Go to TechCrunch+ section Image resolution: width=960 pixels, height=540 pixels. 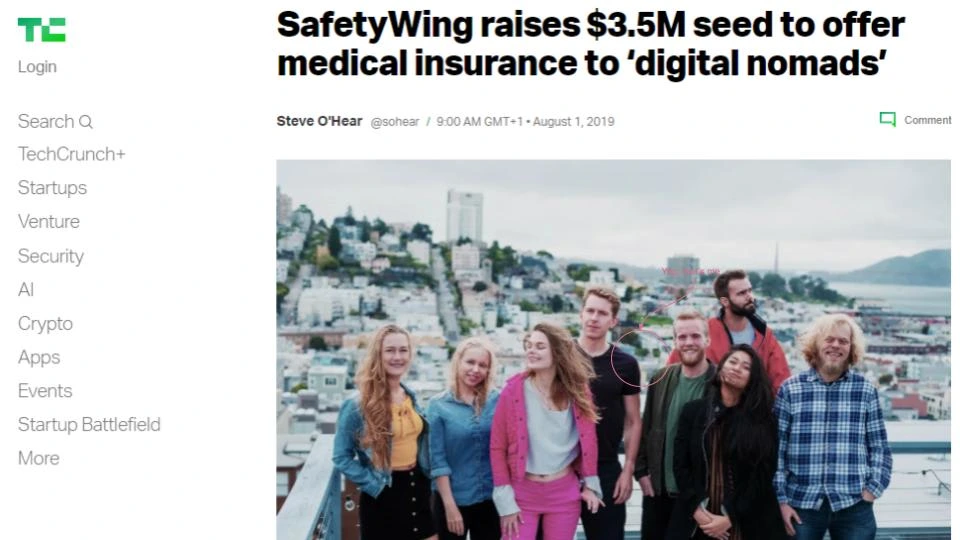coord(72,154)
